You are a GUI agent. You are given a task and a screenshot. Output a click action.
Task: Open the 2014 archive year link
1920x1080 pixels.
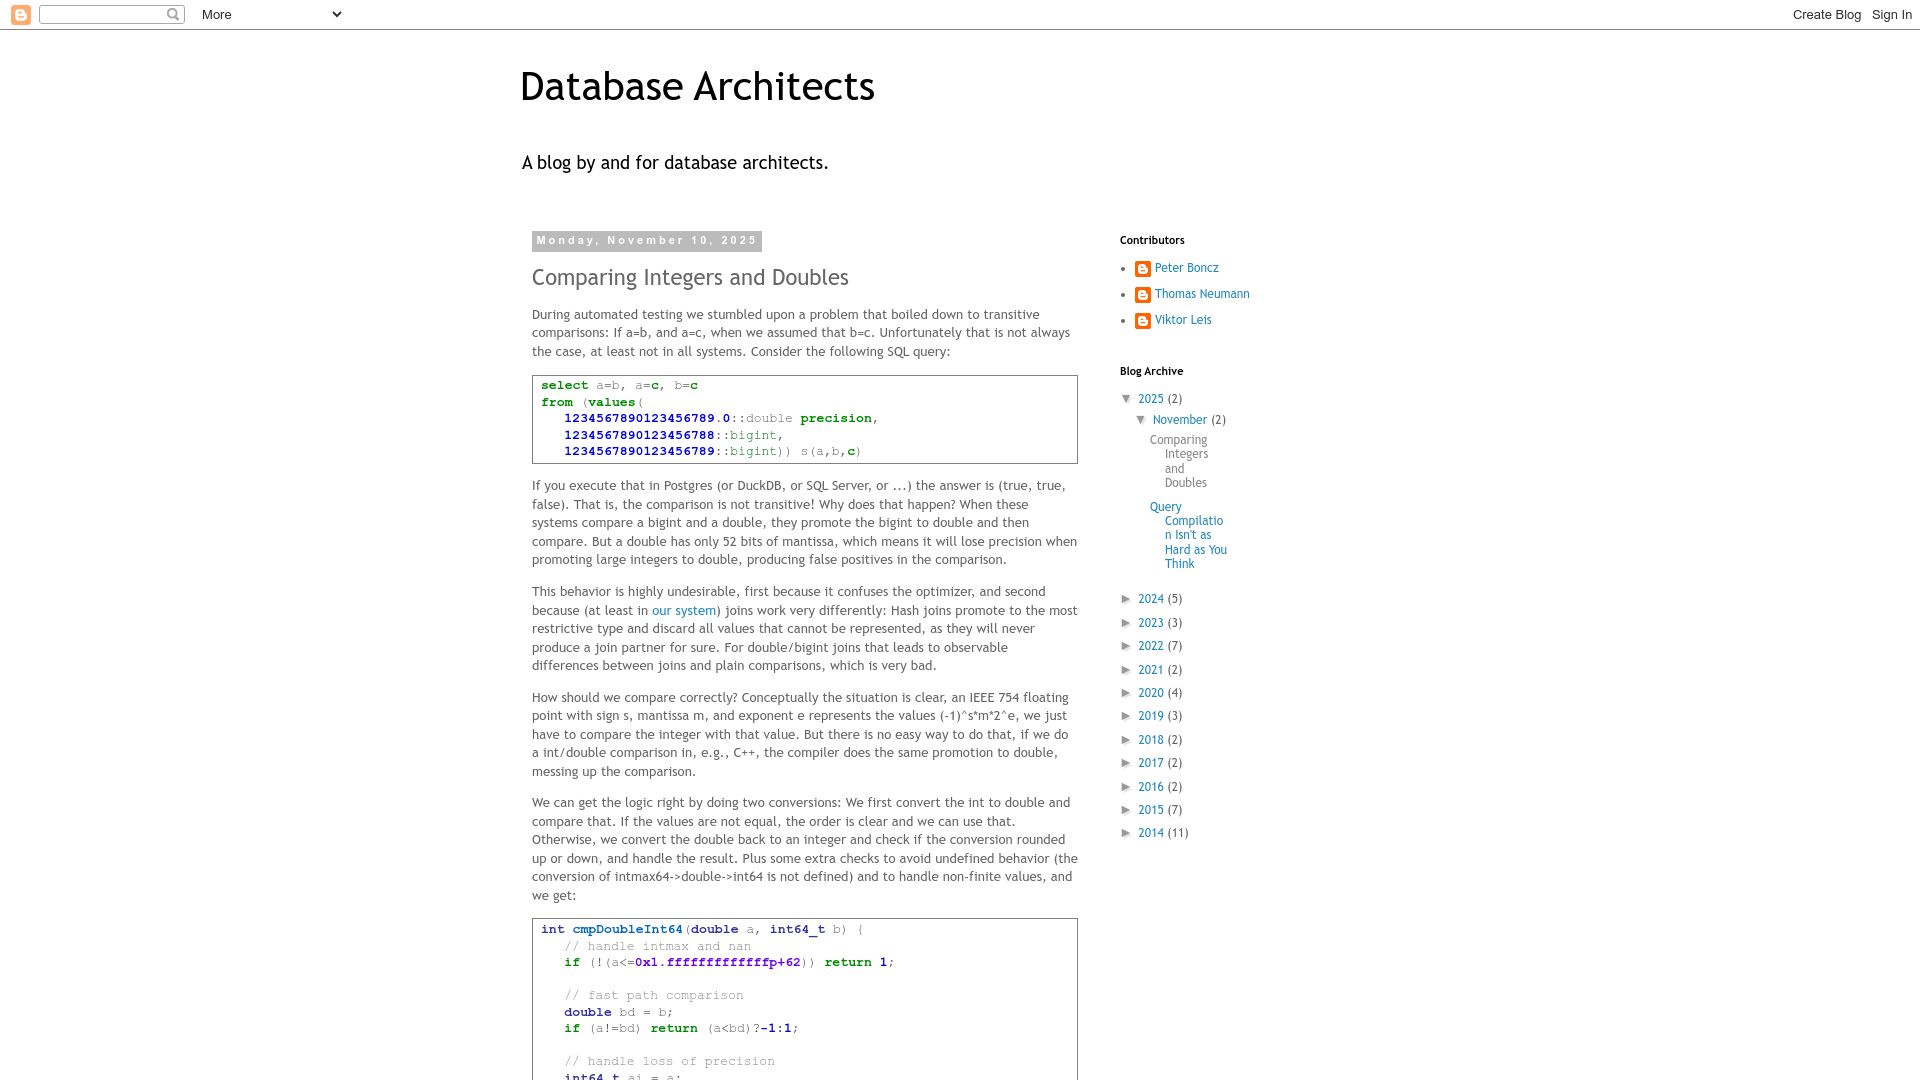(1151, 833)
